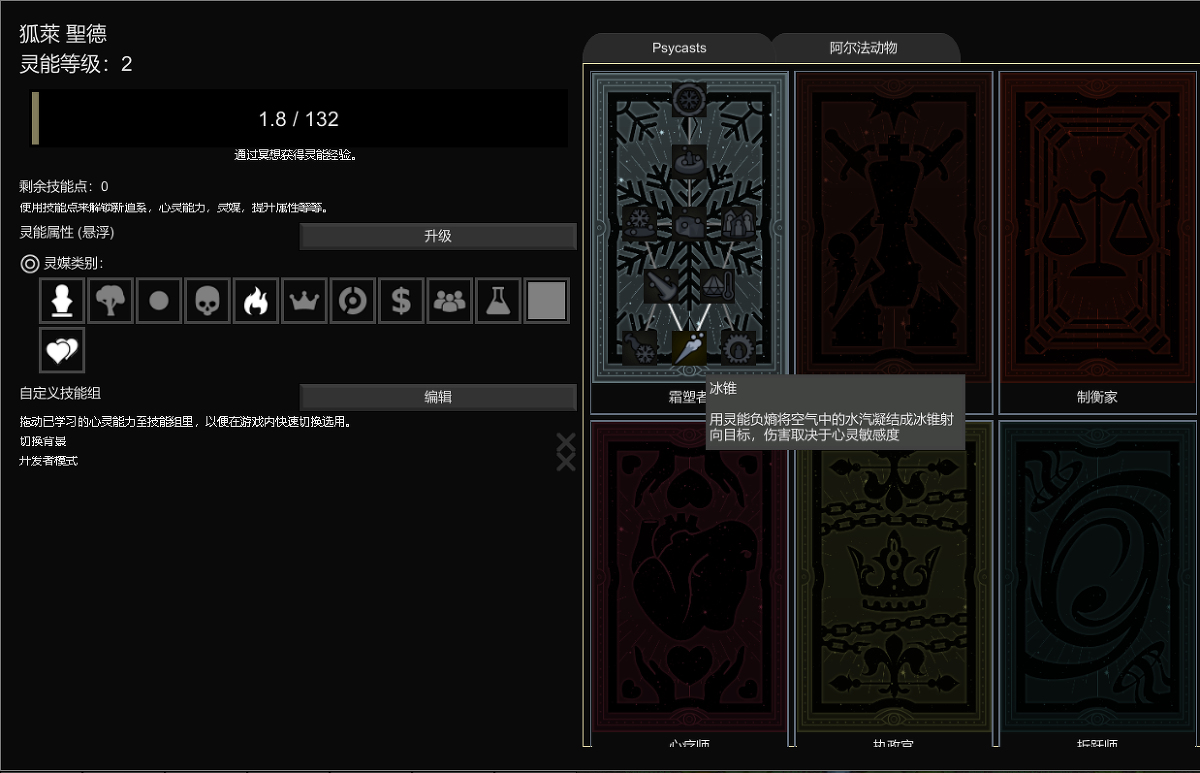
Task: Switch to the Psycasts tab
Action: click(x=679, y=48)
